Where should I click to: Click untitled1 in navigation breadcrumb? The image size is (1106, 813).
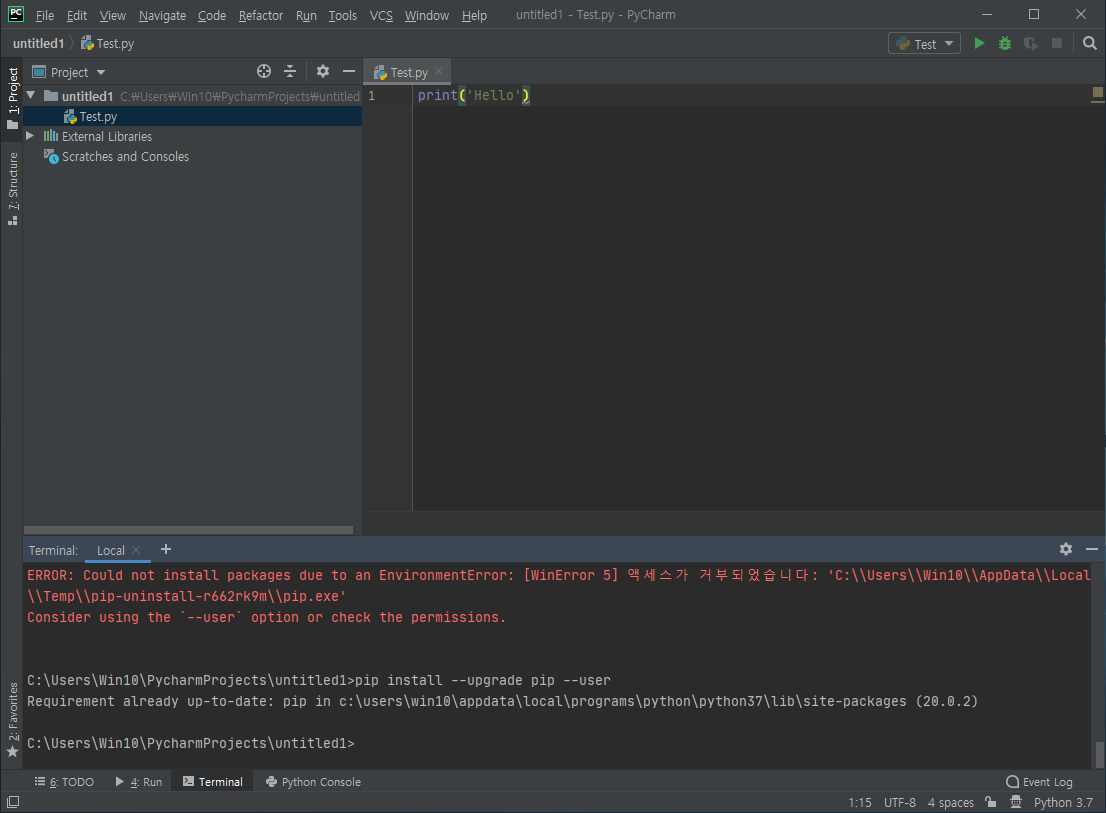pyautogui.click(x=38, y=44)
